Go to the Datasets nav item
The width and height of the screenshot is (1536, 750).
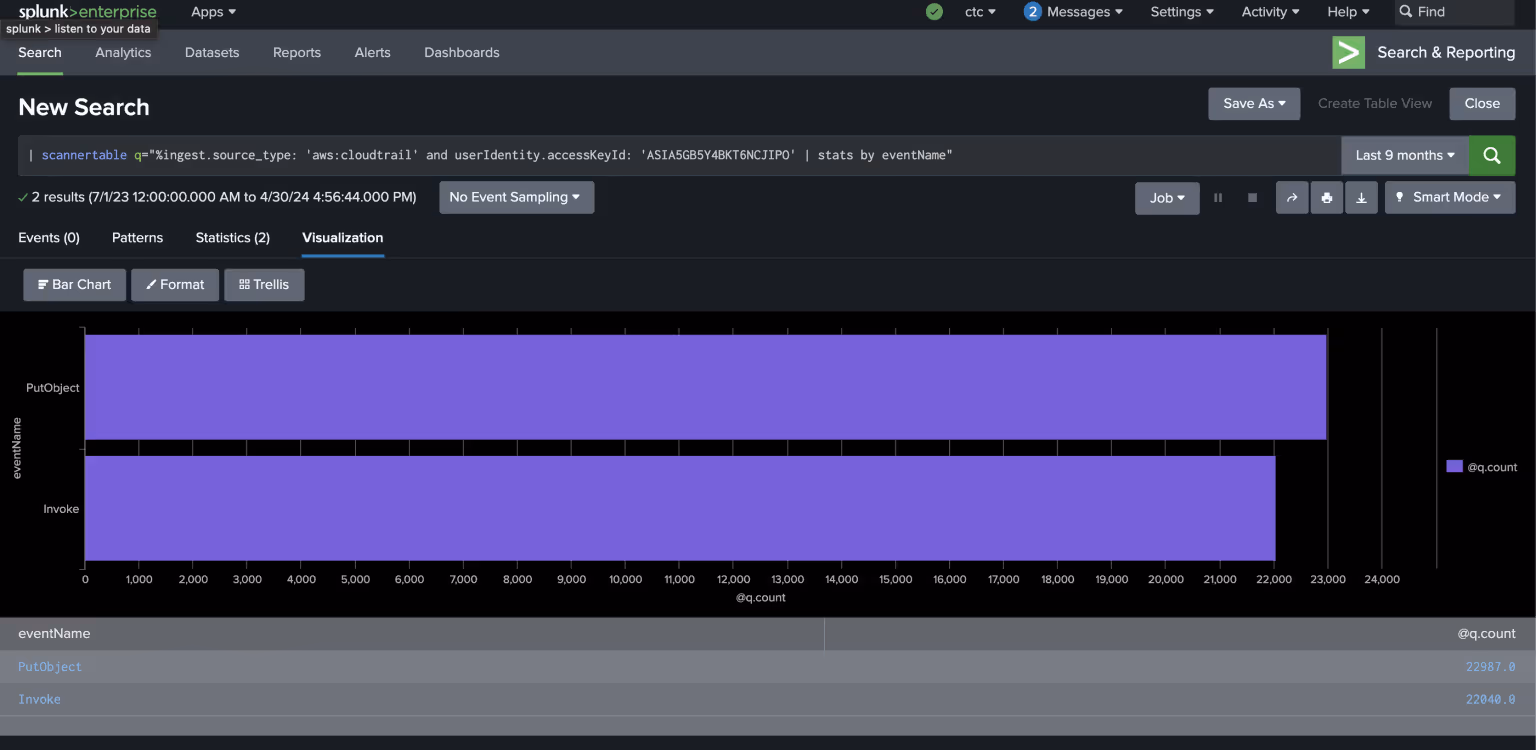click(212, 52)
